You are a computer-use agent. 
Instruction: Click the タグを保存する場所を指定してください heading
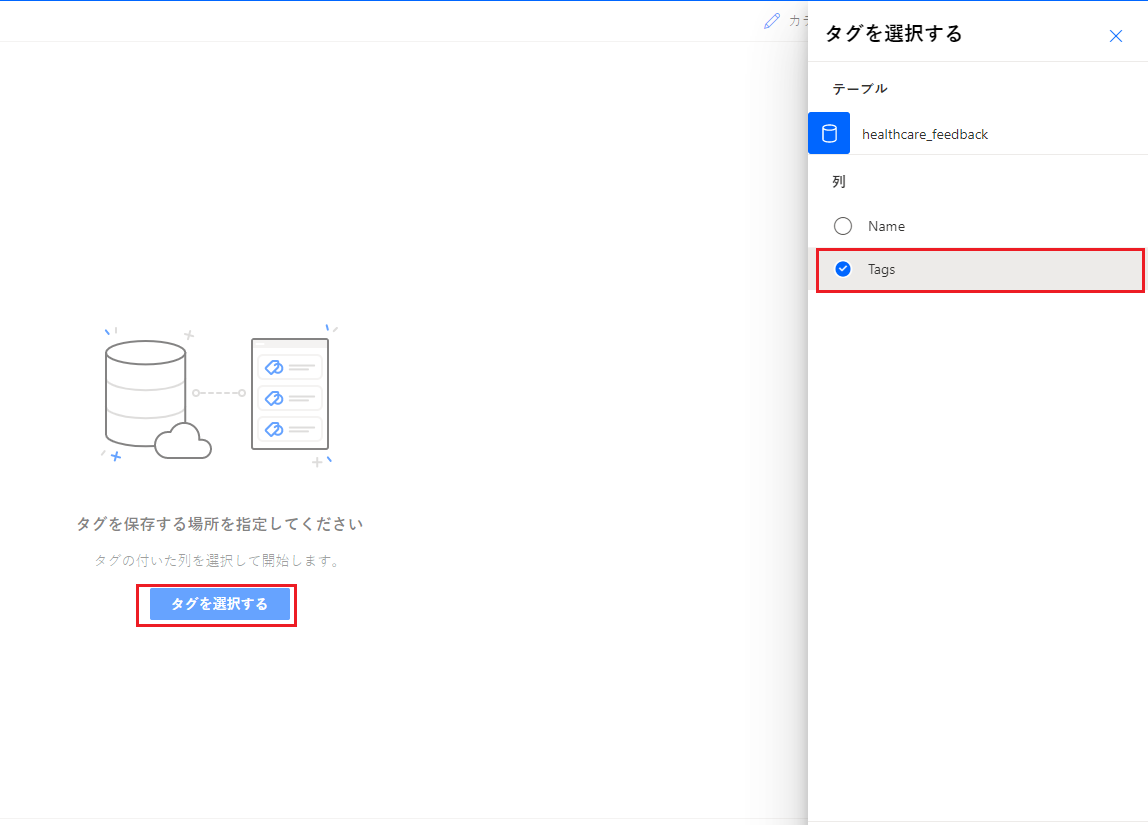(220, 524)
